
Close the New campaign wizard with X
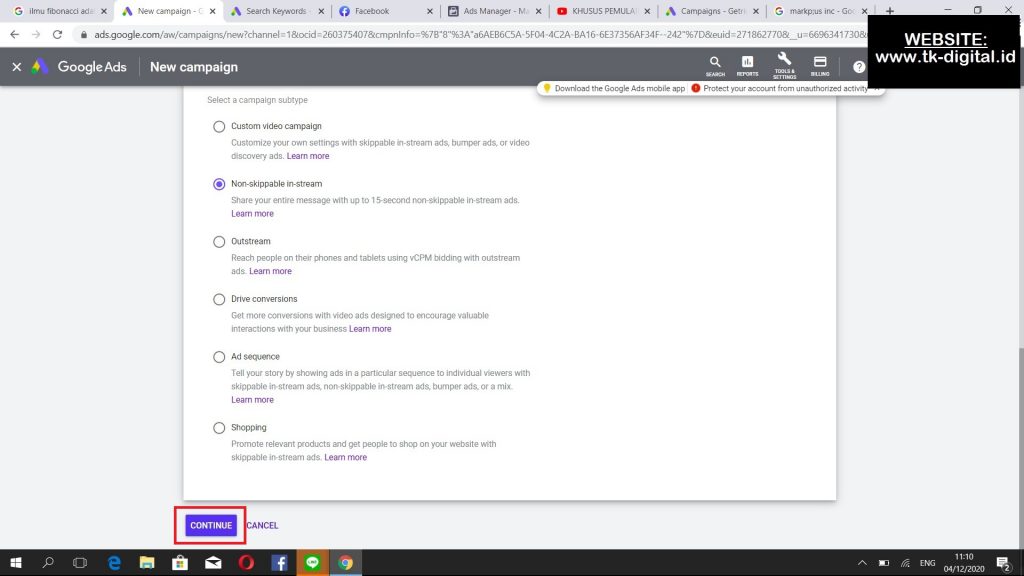pos(16,67)
